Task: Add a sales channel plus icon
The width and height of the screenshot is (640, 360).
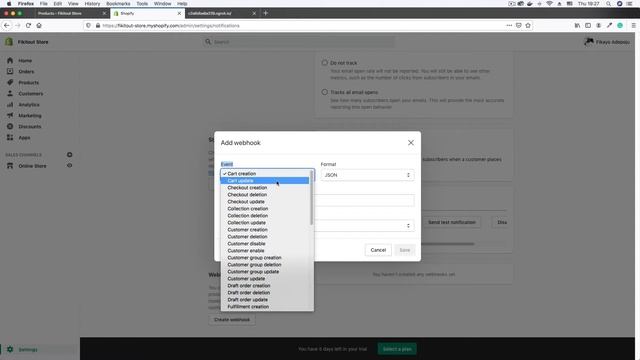Action: [x=69, y=155]
